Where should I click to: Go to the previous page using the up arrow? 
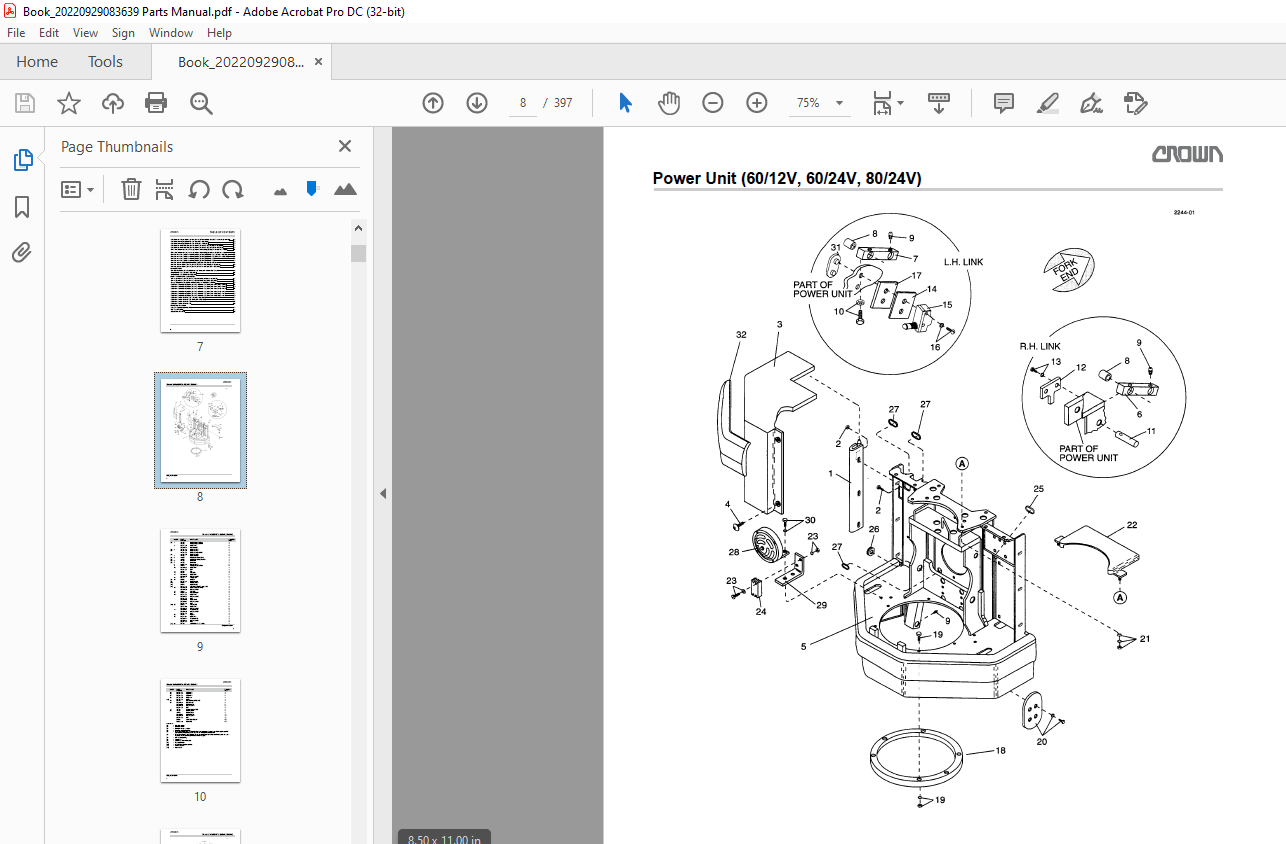433,103
